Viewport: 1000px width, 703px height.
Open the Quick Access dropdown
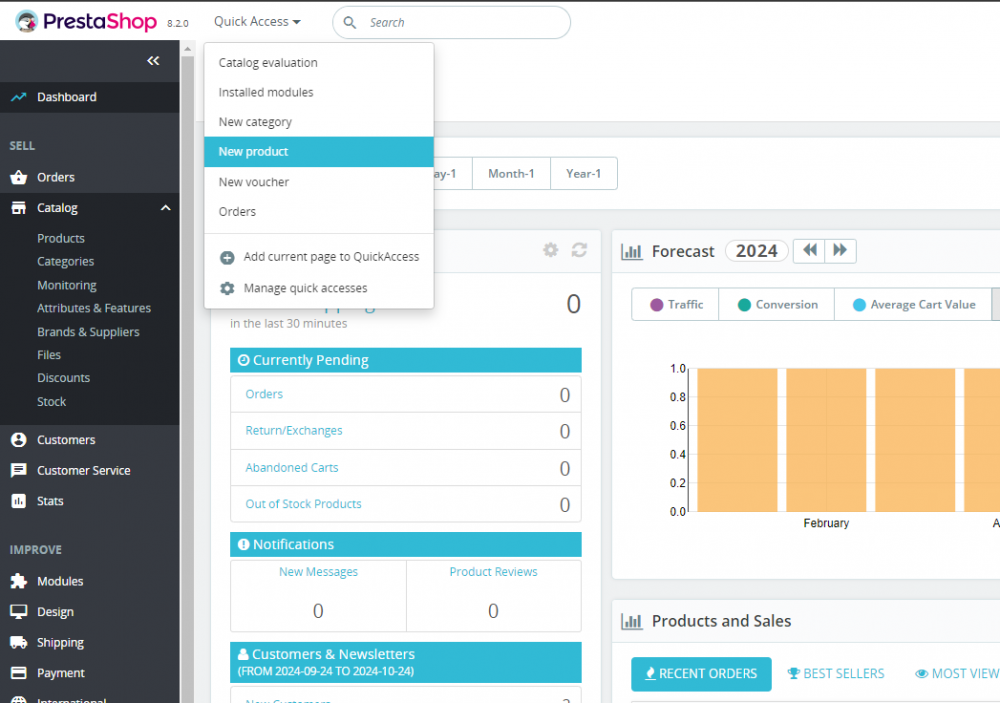256,20
